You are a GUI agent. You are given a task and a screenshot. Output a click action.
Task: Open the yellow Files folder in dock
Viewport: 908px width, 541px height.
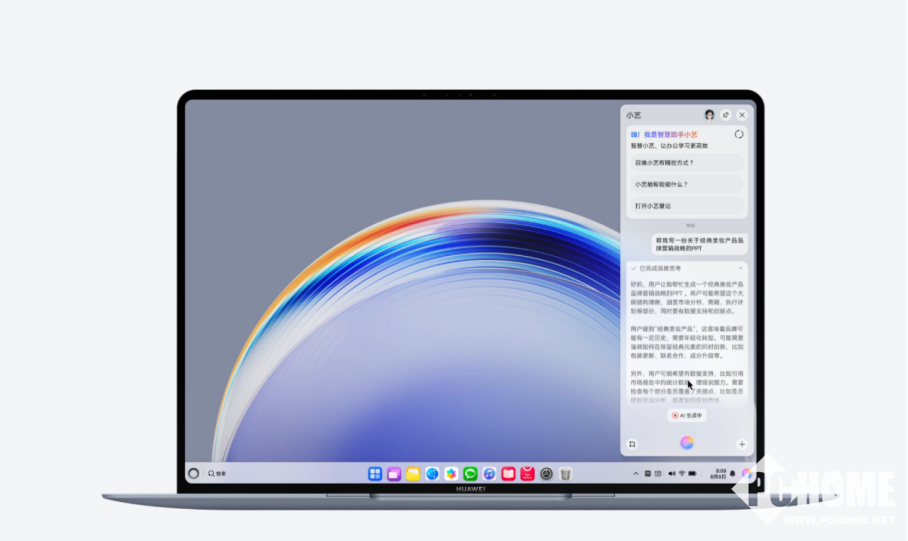tap(413, 474)
